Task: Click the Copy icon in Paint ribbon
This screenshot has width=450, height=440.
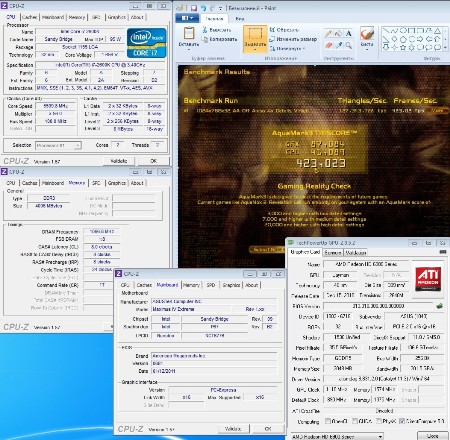Action: (205, 39)
